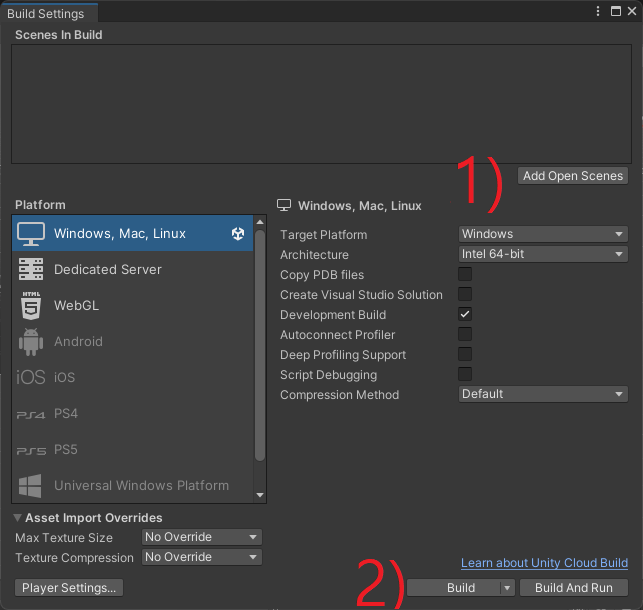Image resolution: width=643 pixels, height=610 pixels.
Task: Open Player Settings
Action: coord(69,588)
